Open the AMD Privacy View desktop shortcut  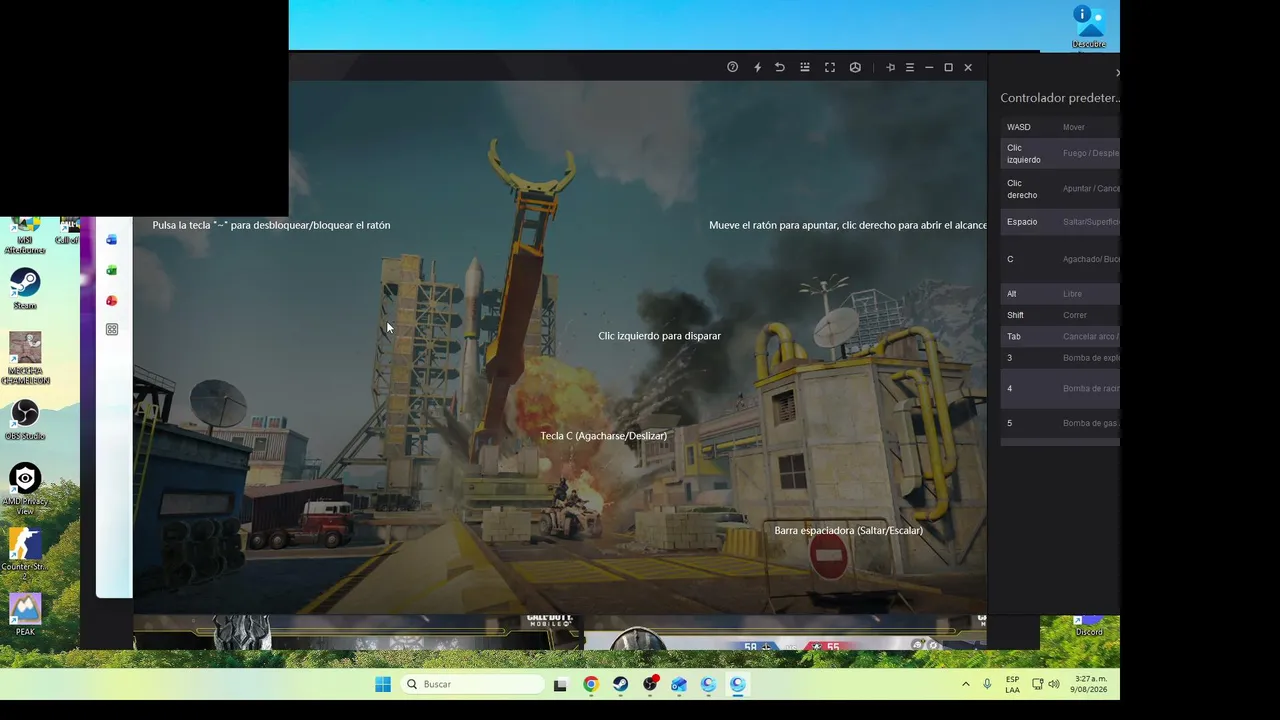coord(25,489)
